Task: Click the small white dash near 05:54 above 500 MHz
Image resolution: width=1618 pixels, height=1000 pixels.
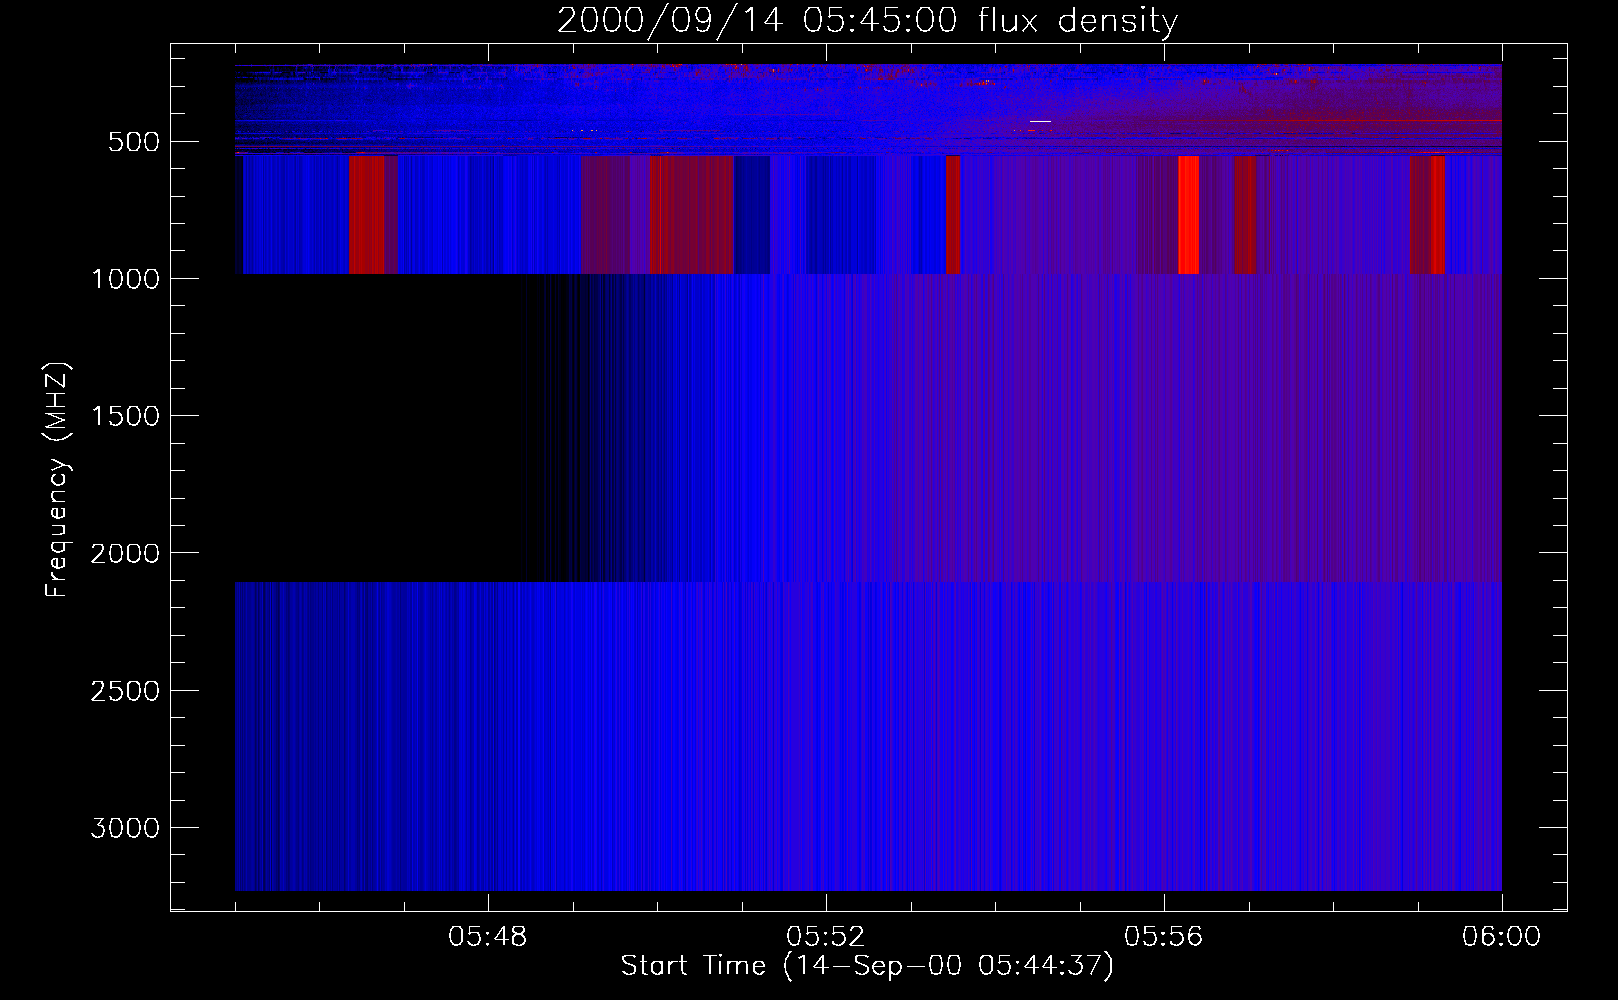Action: (x=1040, y=121)
